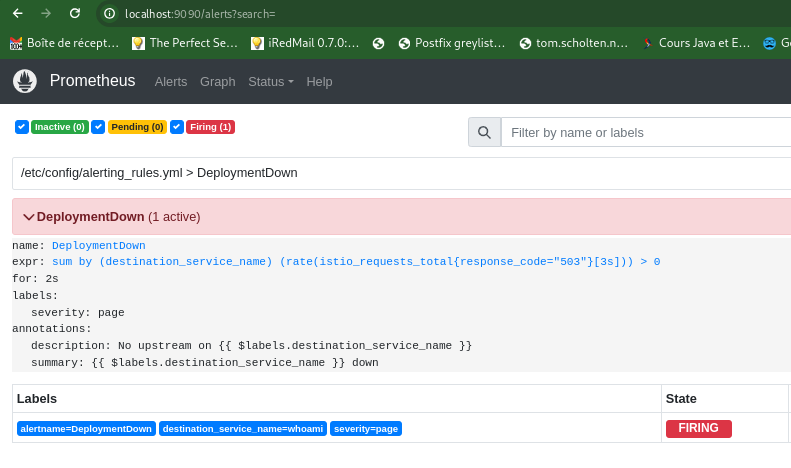The width and height of the screenshot is (791, 468).
Task: Reload the page with refresh icon
Action: coord(75,13)
